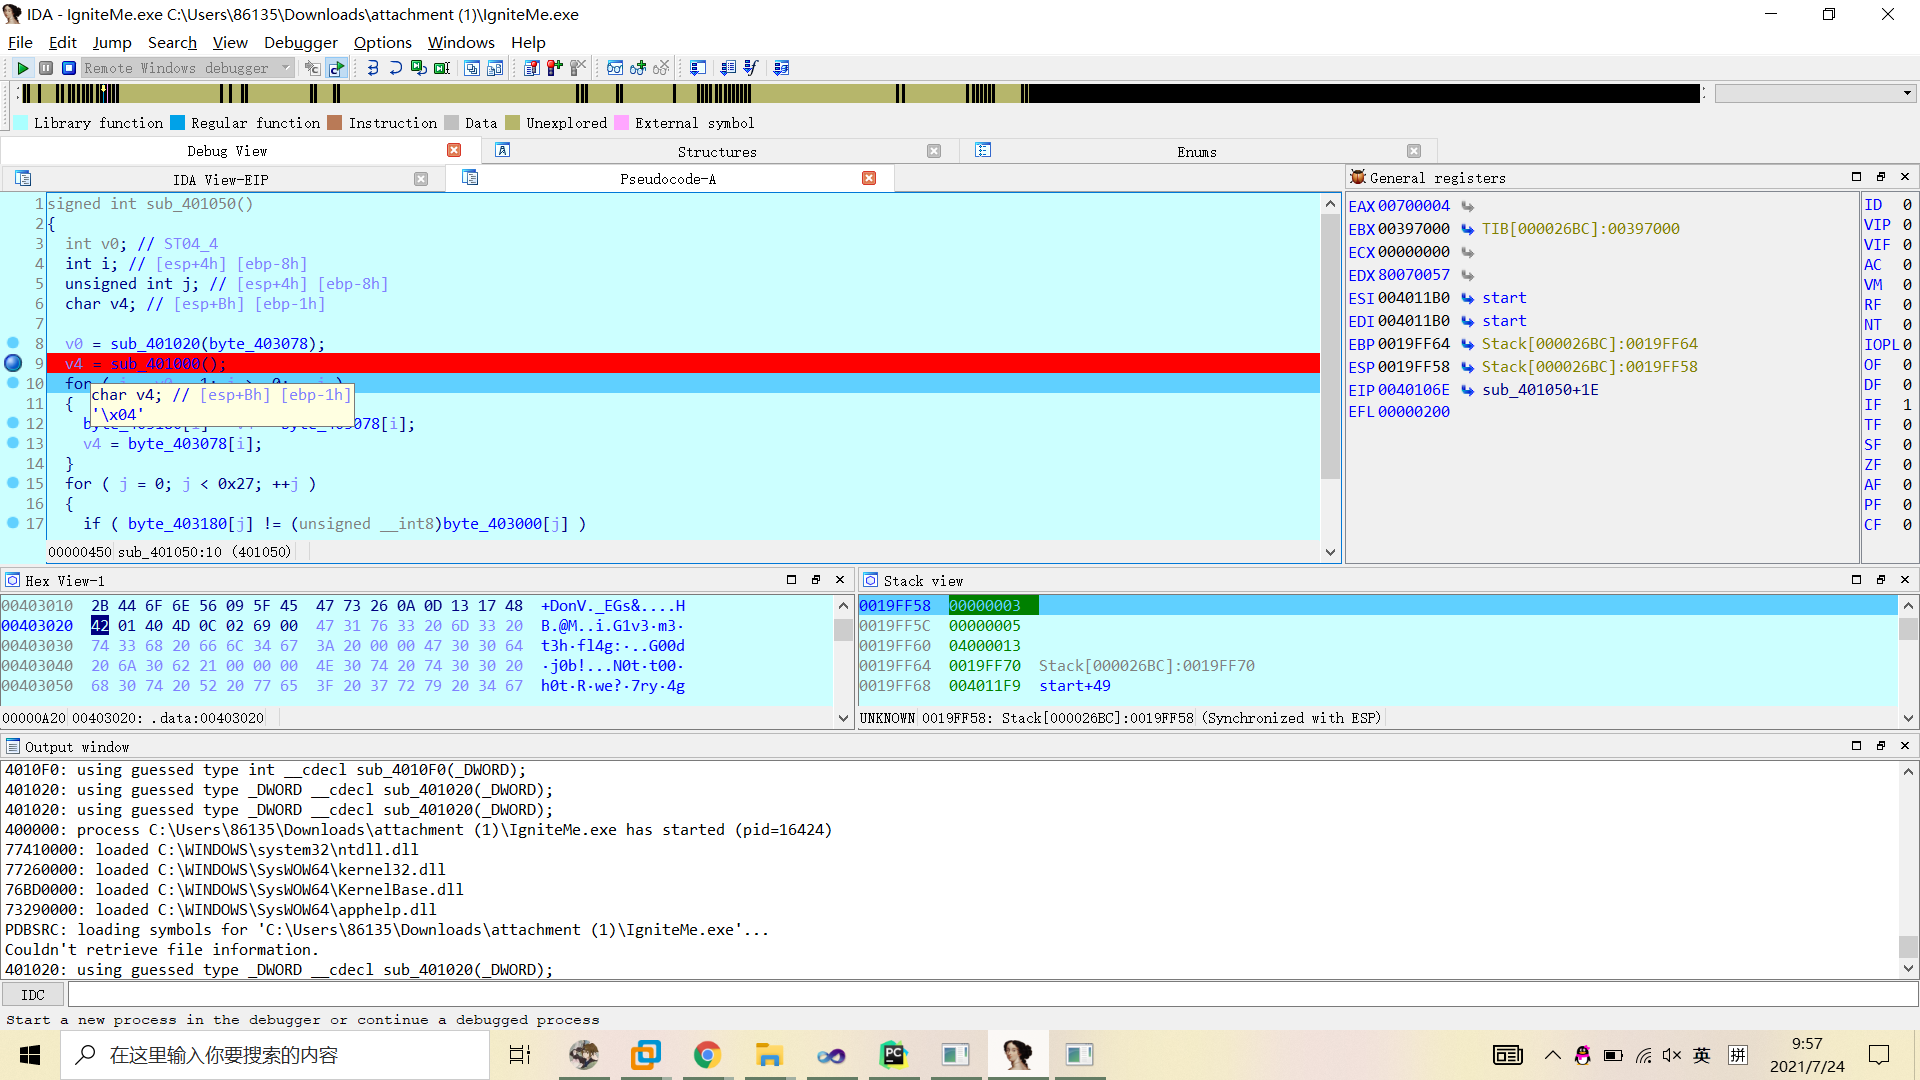Click the IDC command type button

tap(33, 995)
